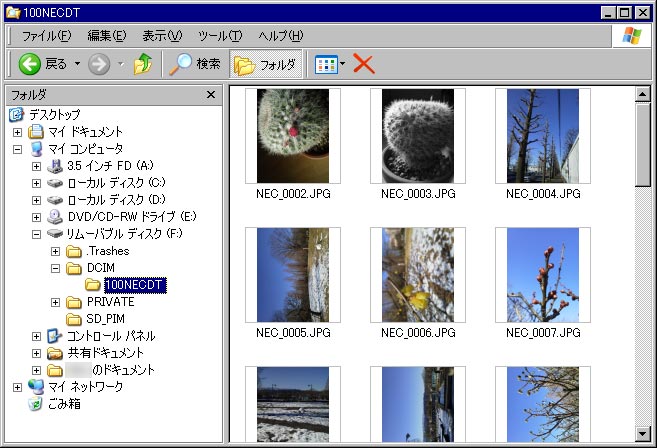Select thumbnail NEC_0005.JPG
The height and width of the screenshot is (448, 657).
point(293,275)
